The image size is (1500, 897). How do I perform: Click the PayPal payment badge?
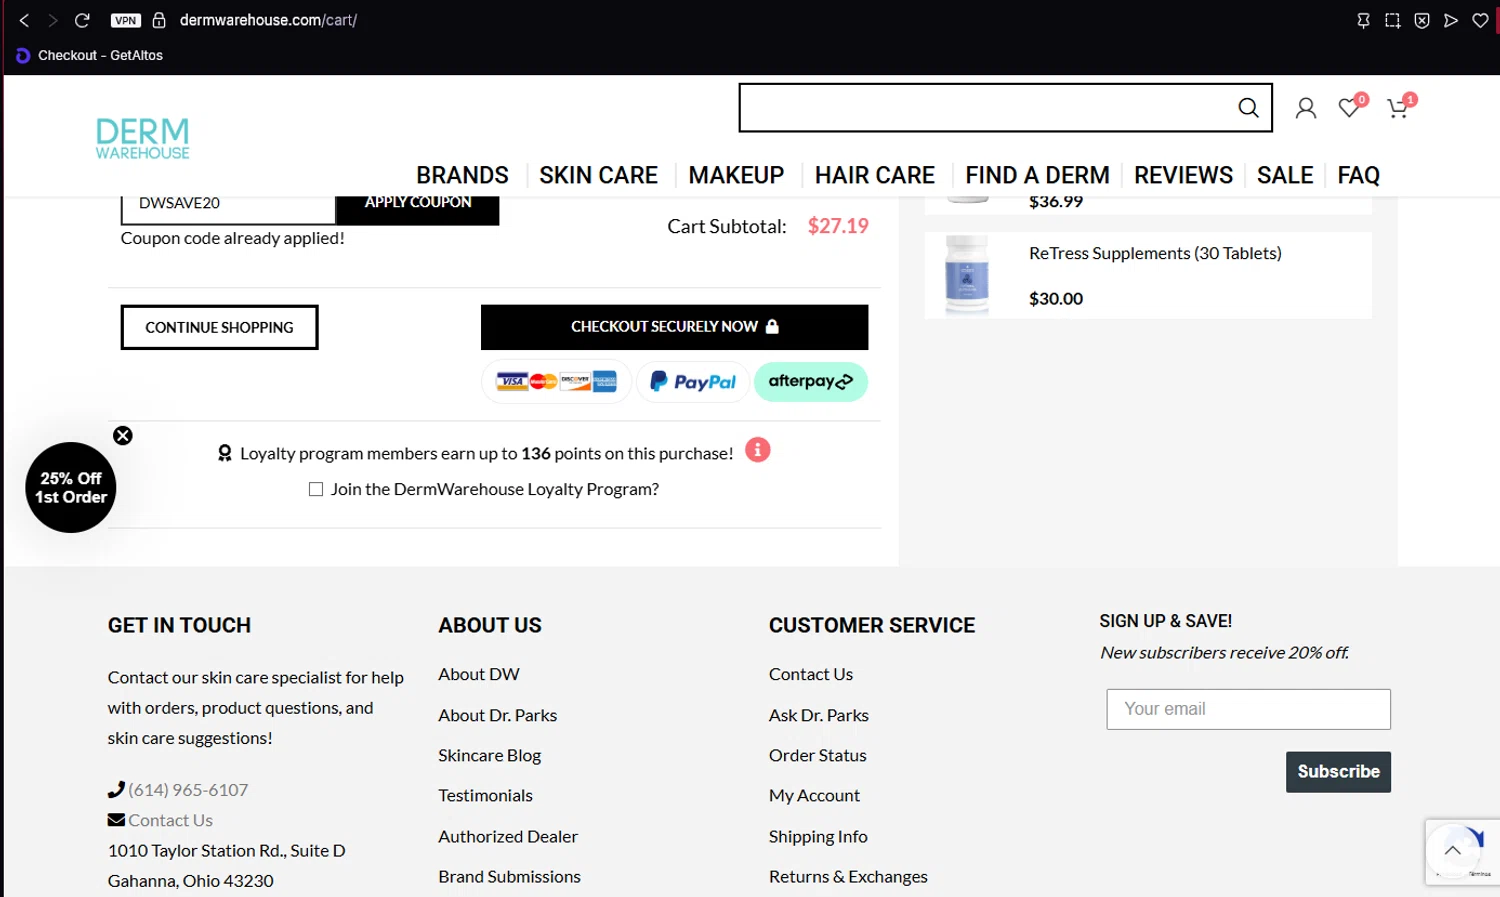click(693, 382)
